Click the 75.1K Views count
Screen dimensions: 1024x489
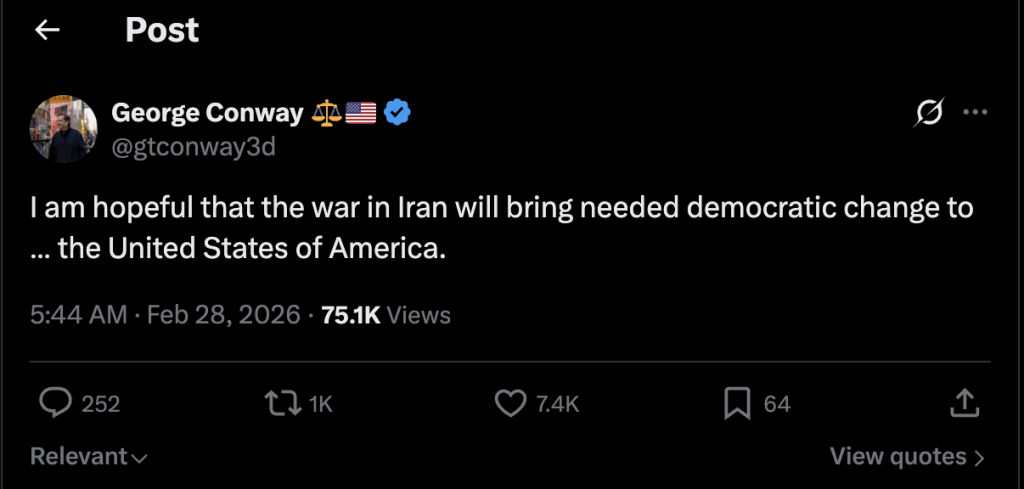[386, 315]
